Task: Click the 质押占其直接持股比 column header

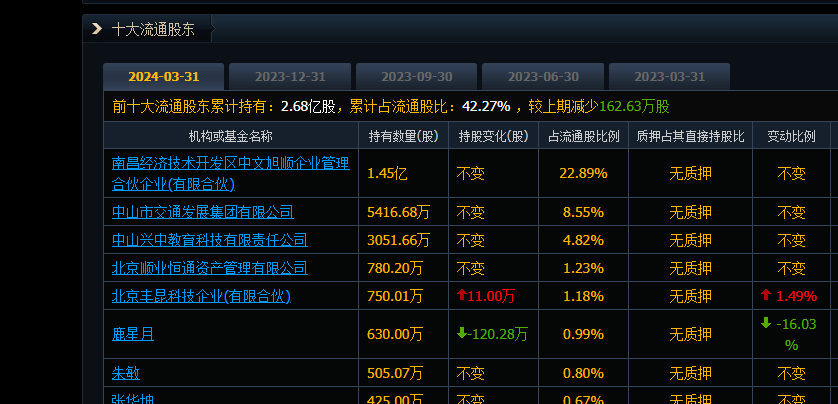Action: coord(690,136)
